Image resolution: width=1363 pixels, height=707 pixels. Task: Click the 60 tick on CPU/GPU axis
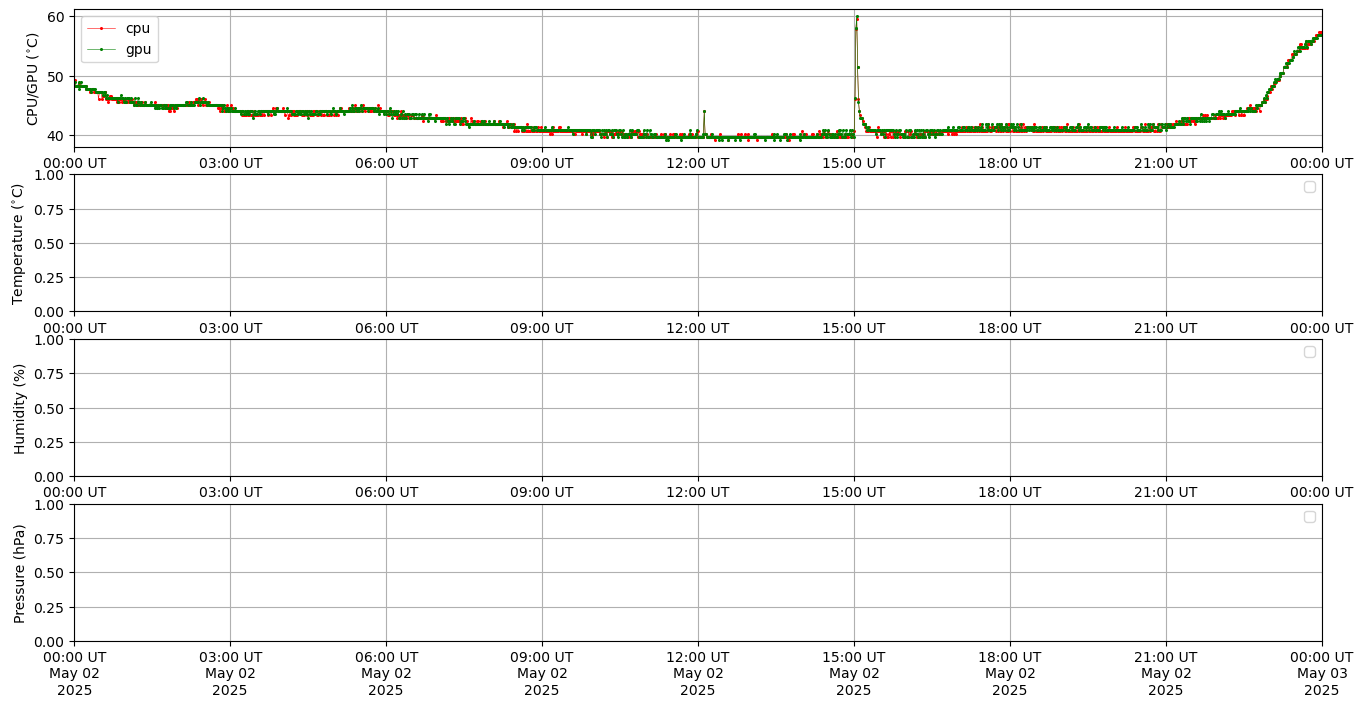pyautogui.click(x=55, y=17)
